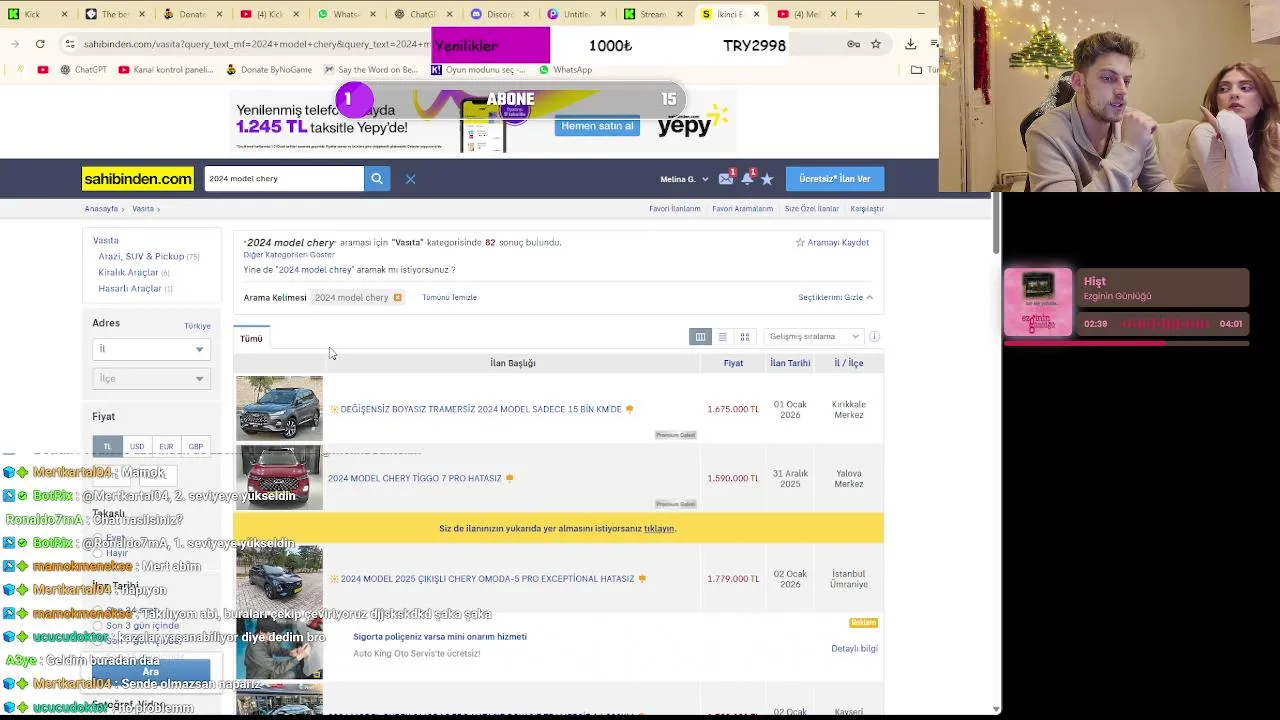The height and width of the screenshot is (720, 1280).
Task: Open new browser tab
Action: tap(858, 14)
